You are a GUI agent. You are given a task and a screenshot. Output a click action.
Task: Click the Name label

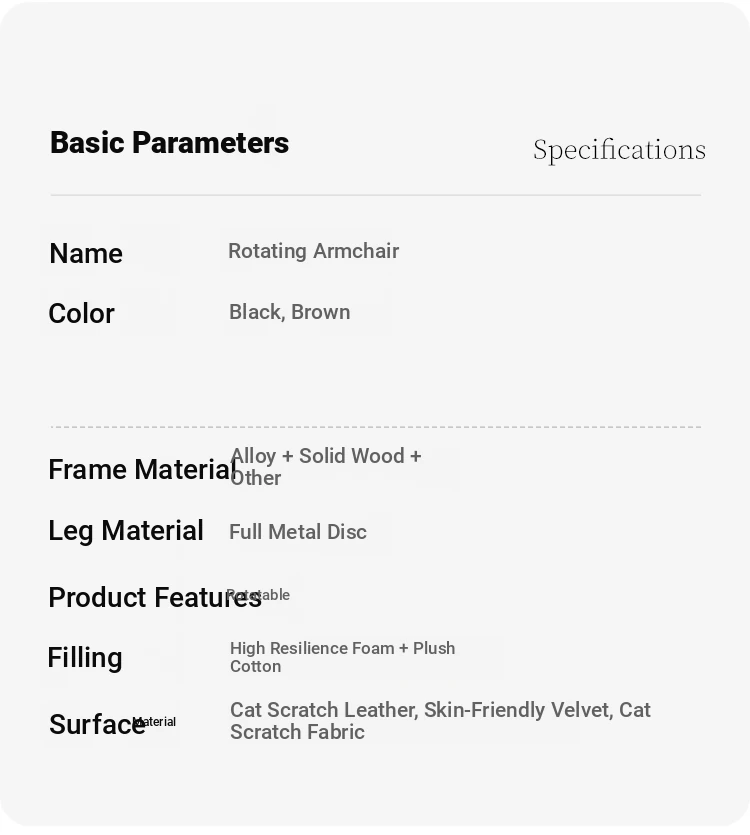coord(86,253)
